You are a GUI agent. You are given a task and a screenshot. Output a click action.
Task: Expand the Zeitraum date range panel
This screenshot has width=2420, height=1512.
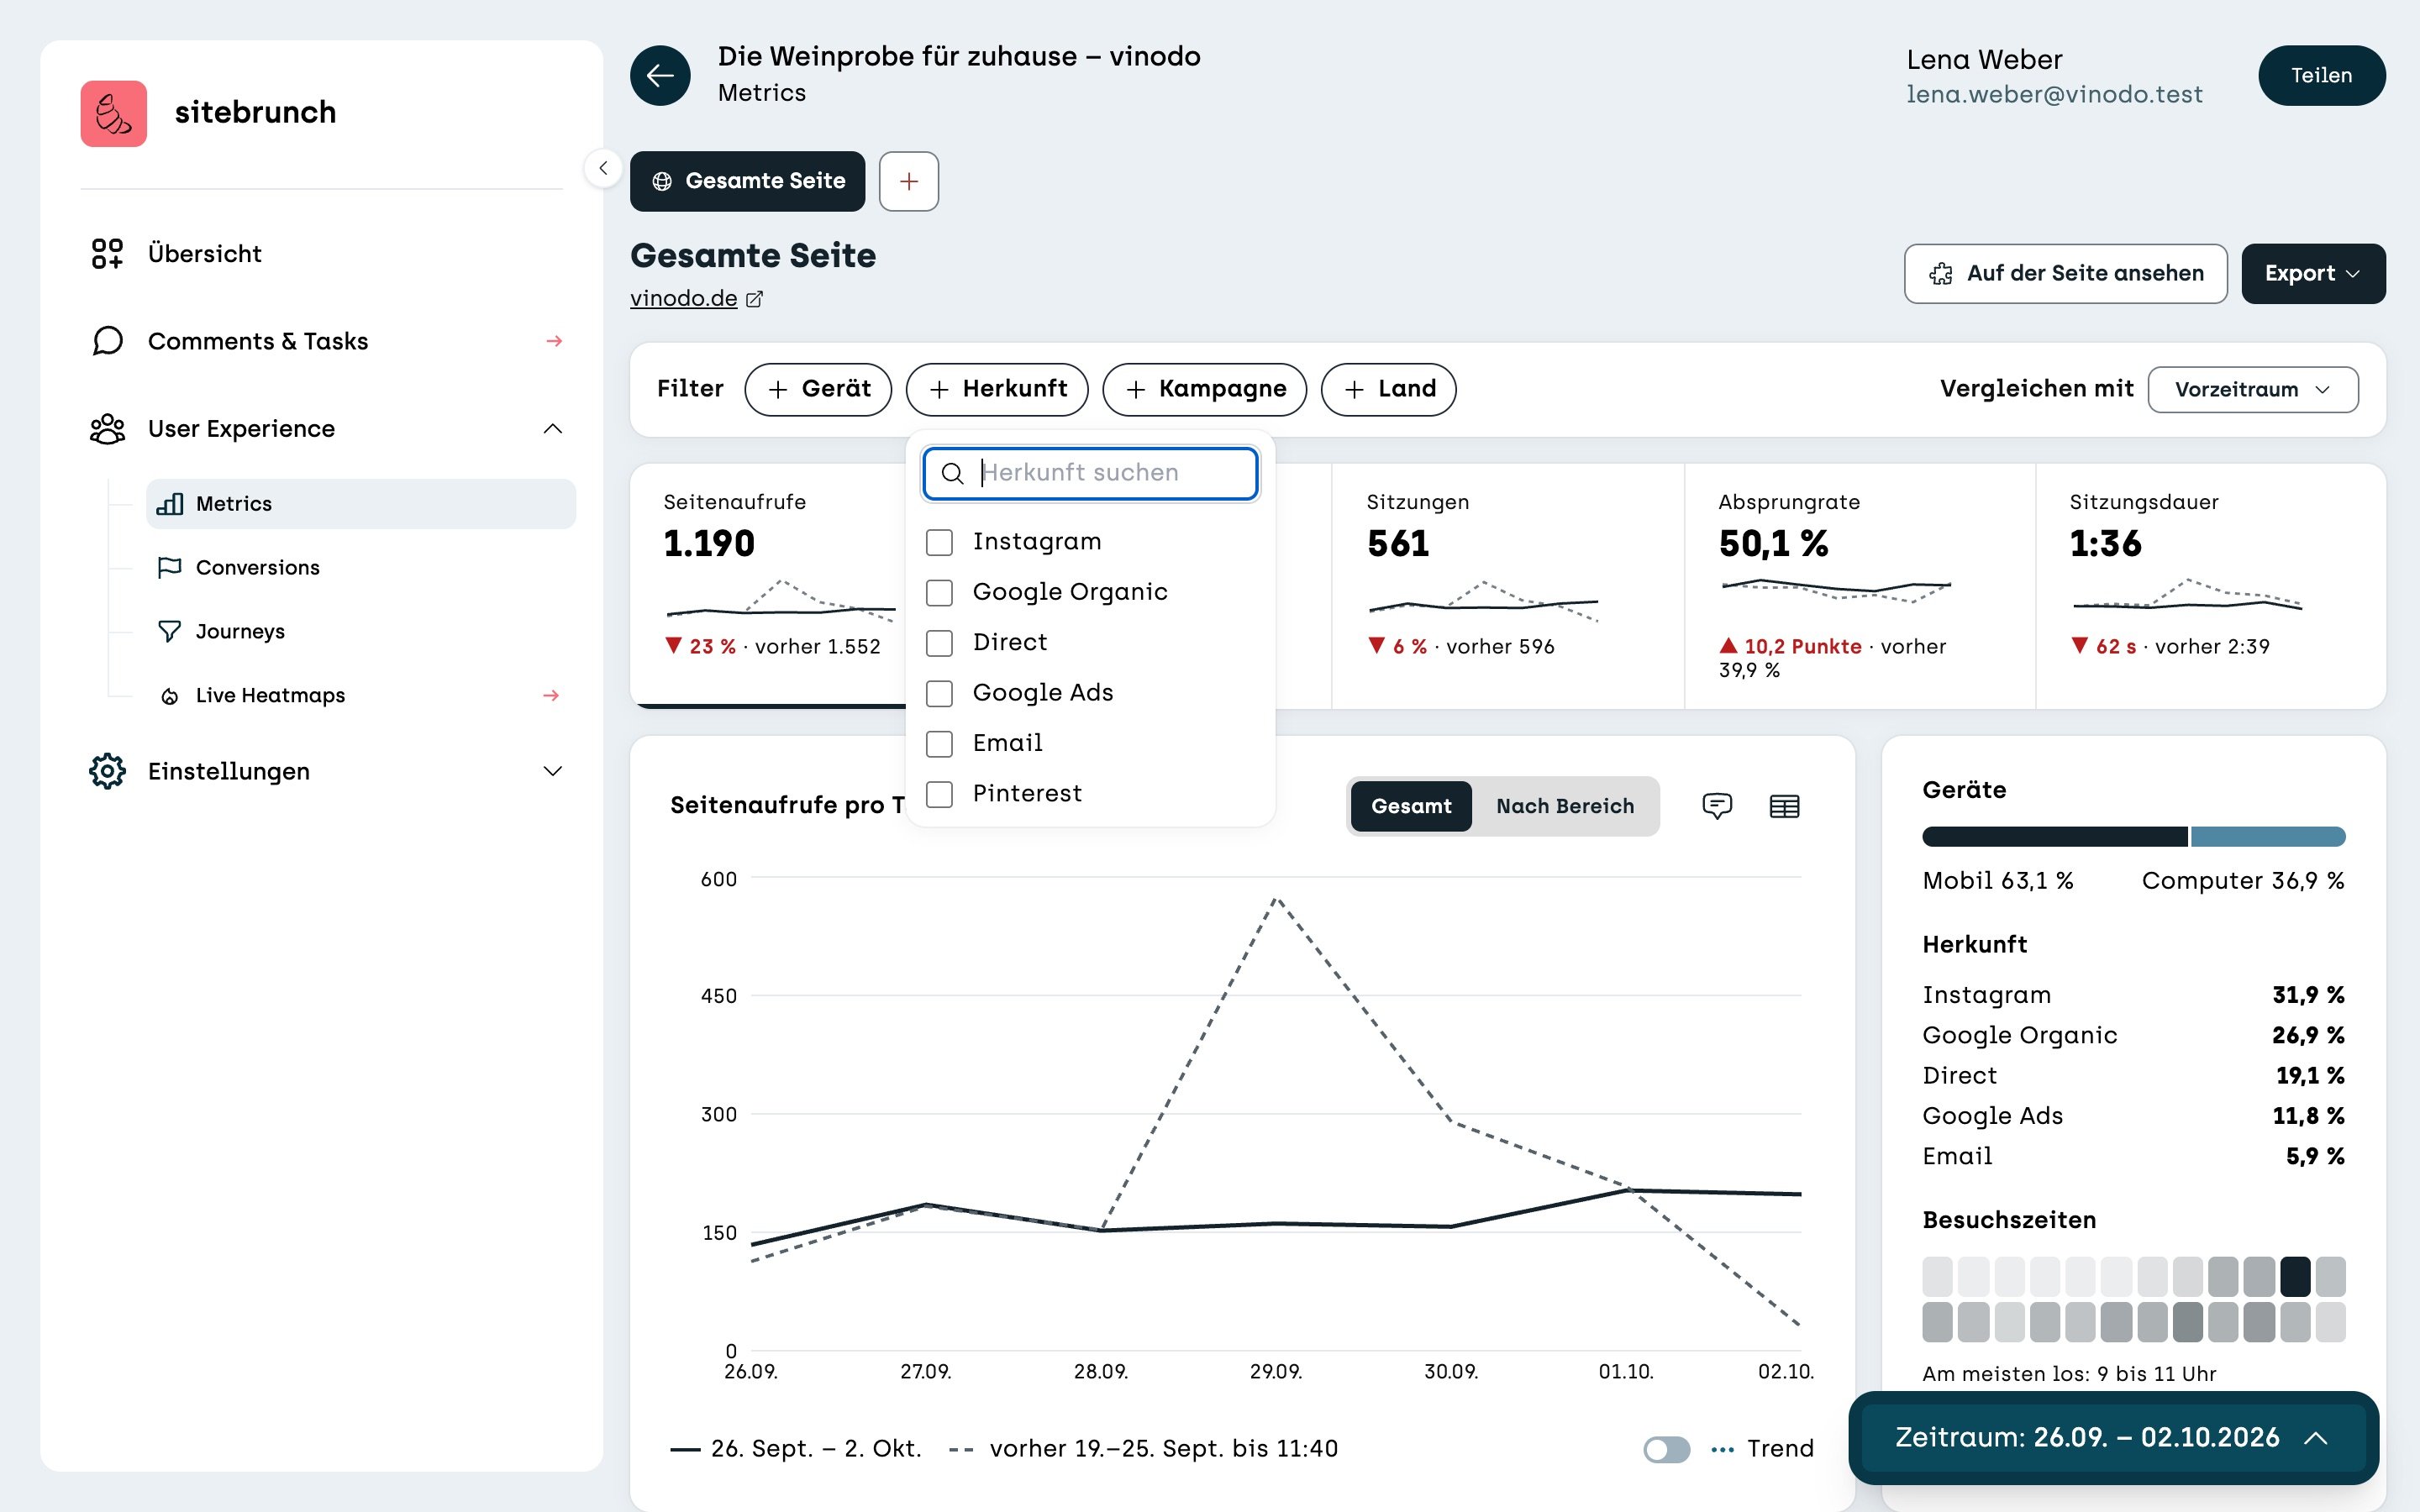point(2113,1438)
